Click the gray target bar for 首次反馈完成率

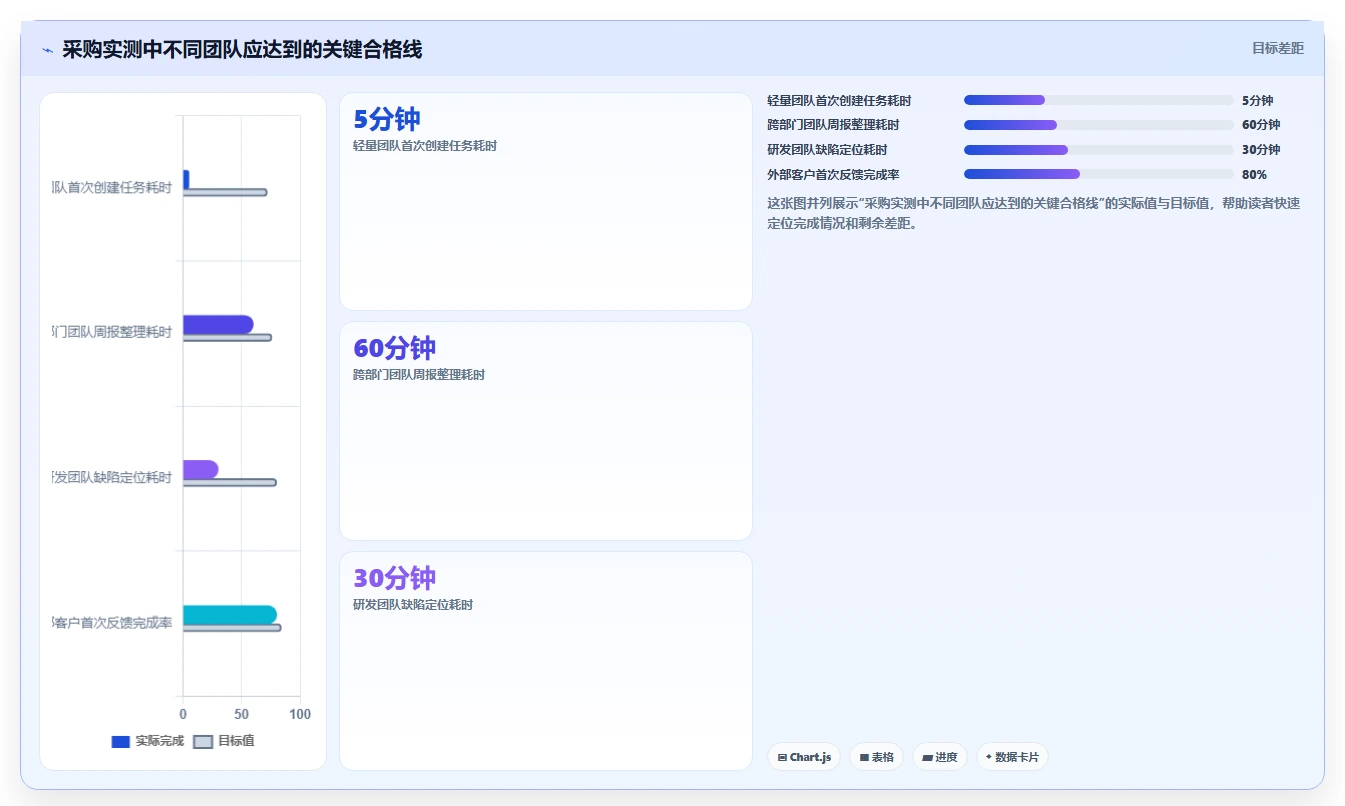point(232,628)
